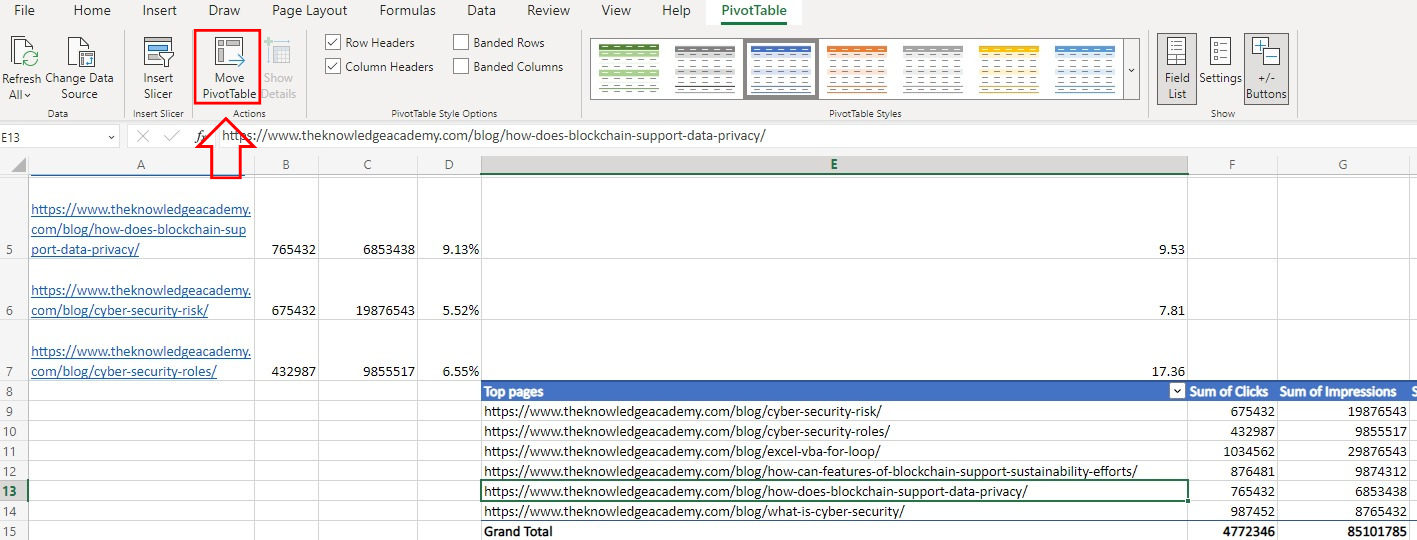
Task: Open the cyber-security-roles hyperlink in column A
Action: (140, 361)
